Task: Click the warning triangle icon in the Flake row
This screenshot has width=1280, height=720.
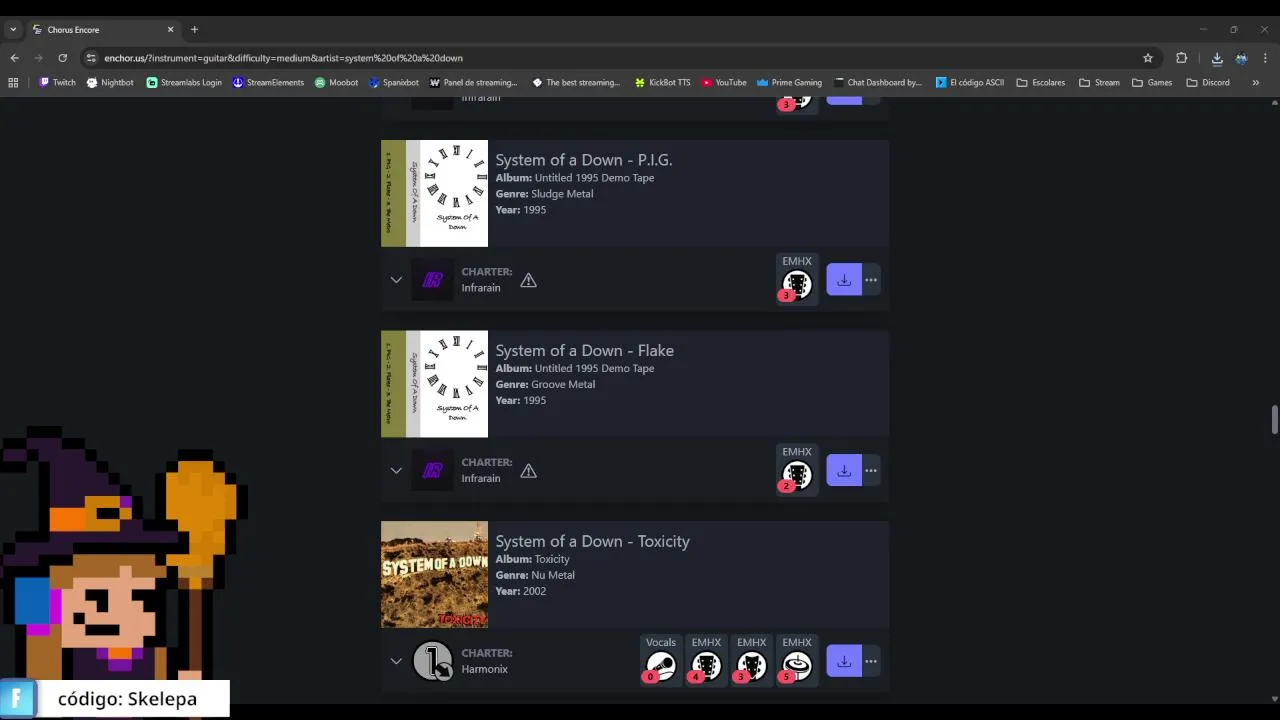Action: tap(528, 471)
